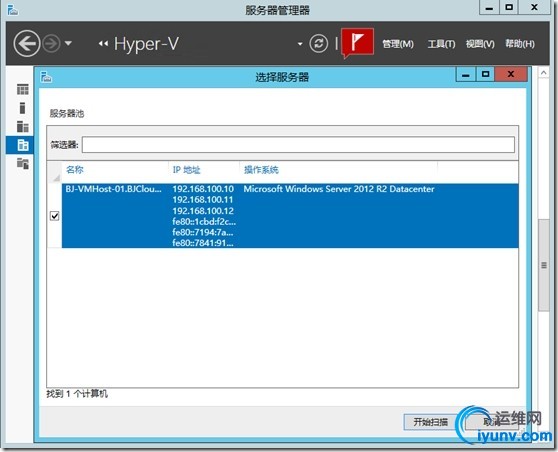Select the highlighted Hyper-V sidebar icon
The height and width of the screenshot is (452, 558).
(x=20, y=145)
